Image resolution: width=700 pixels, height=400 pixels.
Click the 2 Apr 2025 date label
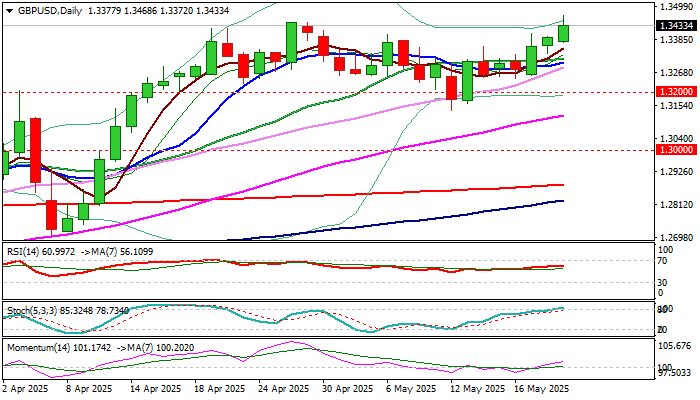click(x=25, y=389)
